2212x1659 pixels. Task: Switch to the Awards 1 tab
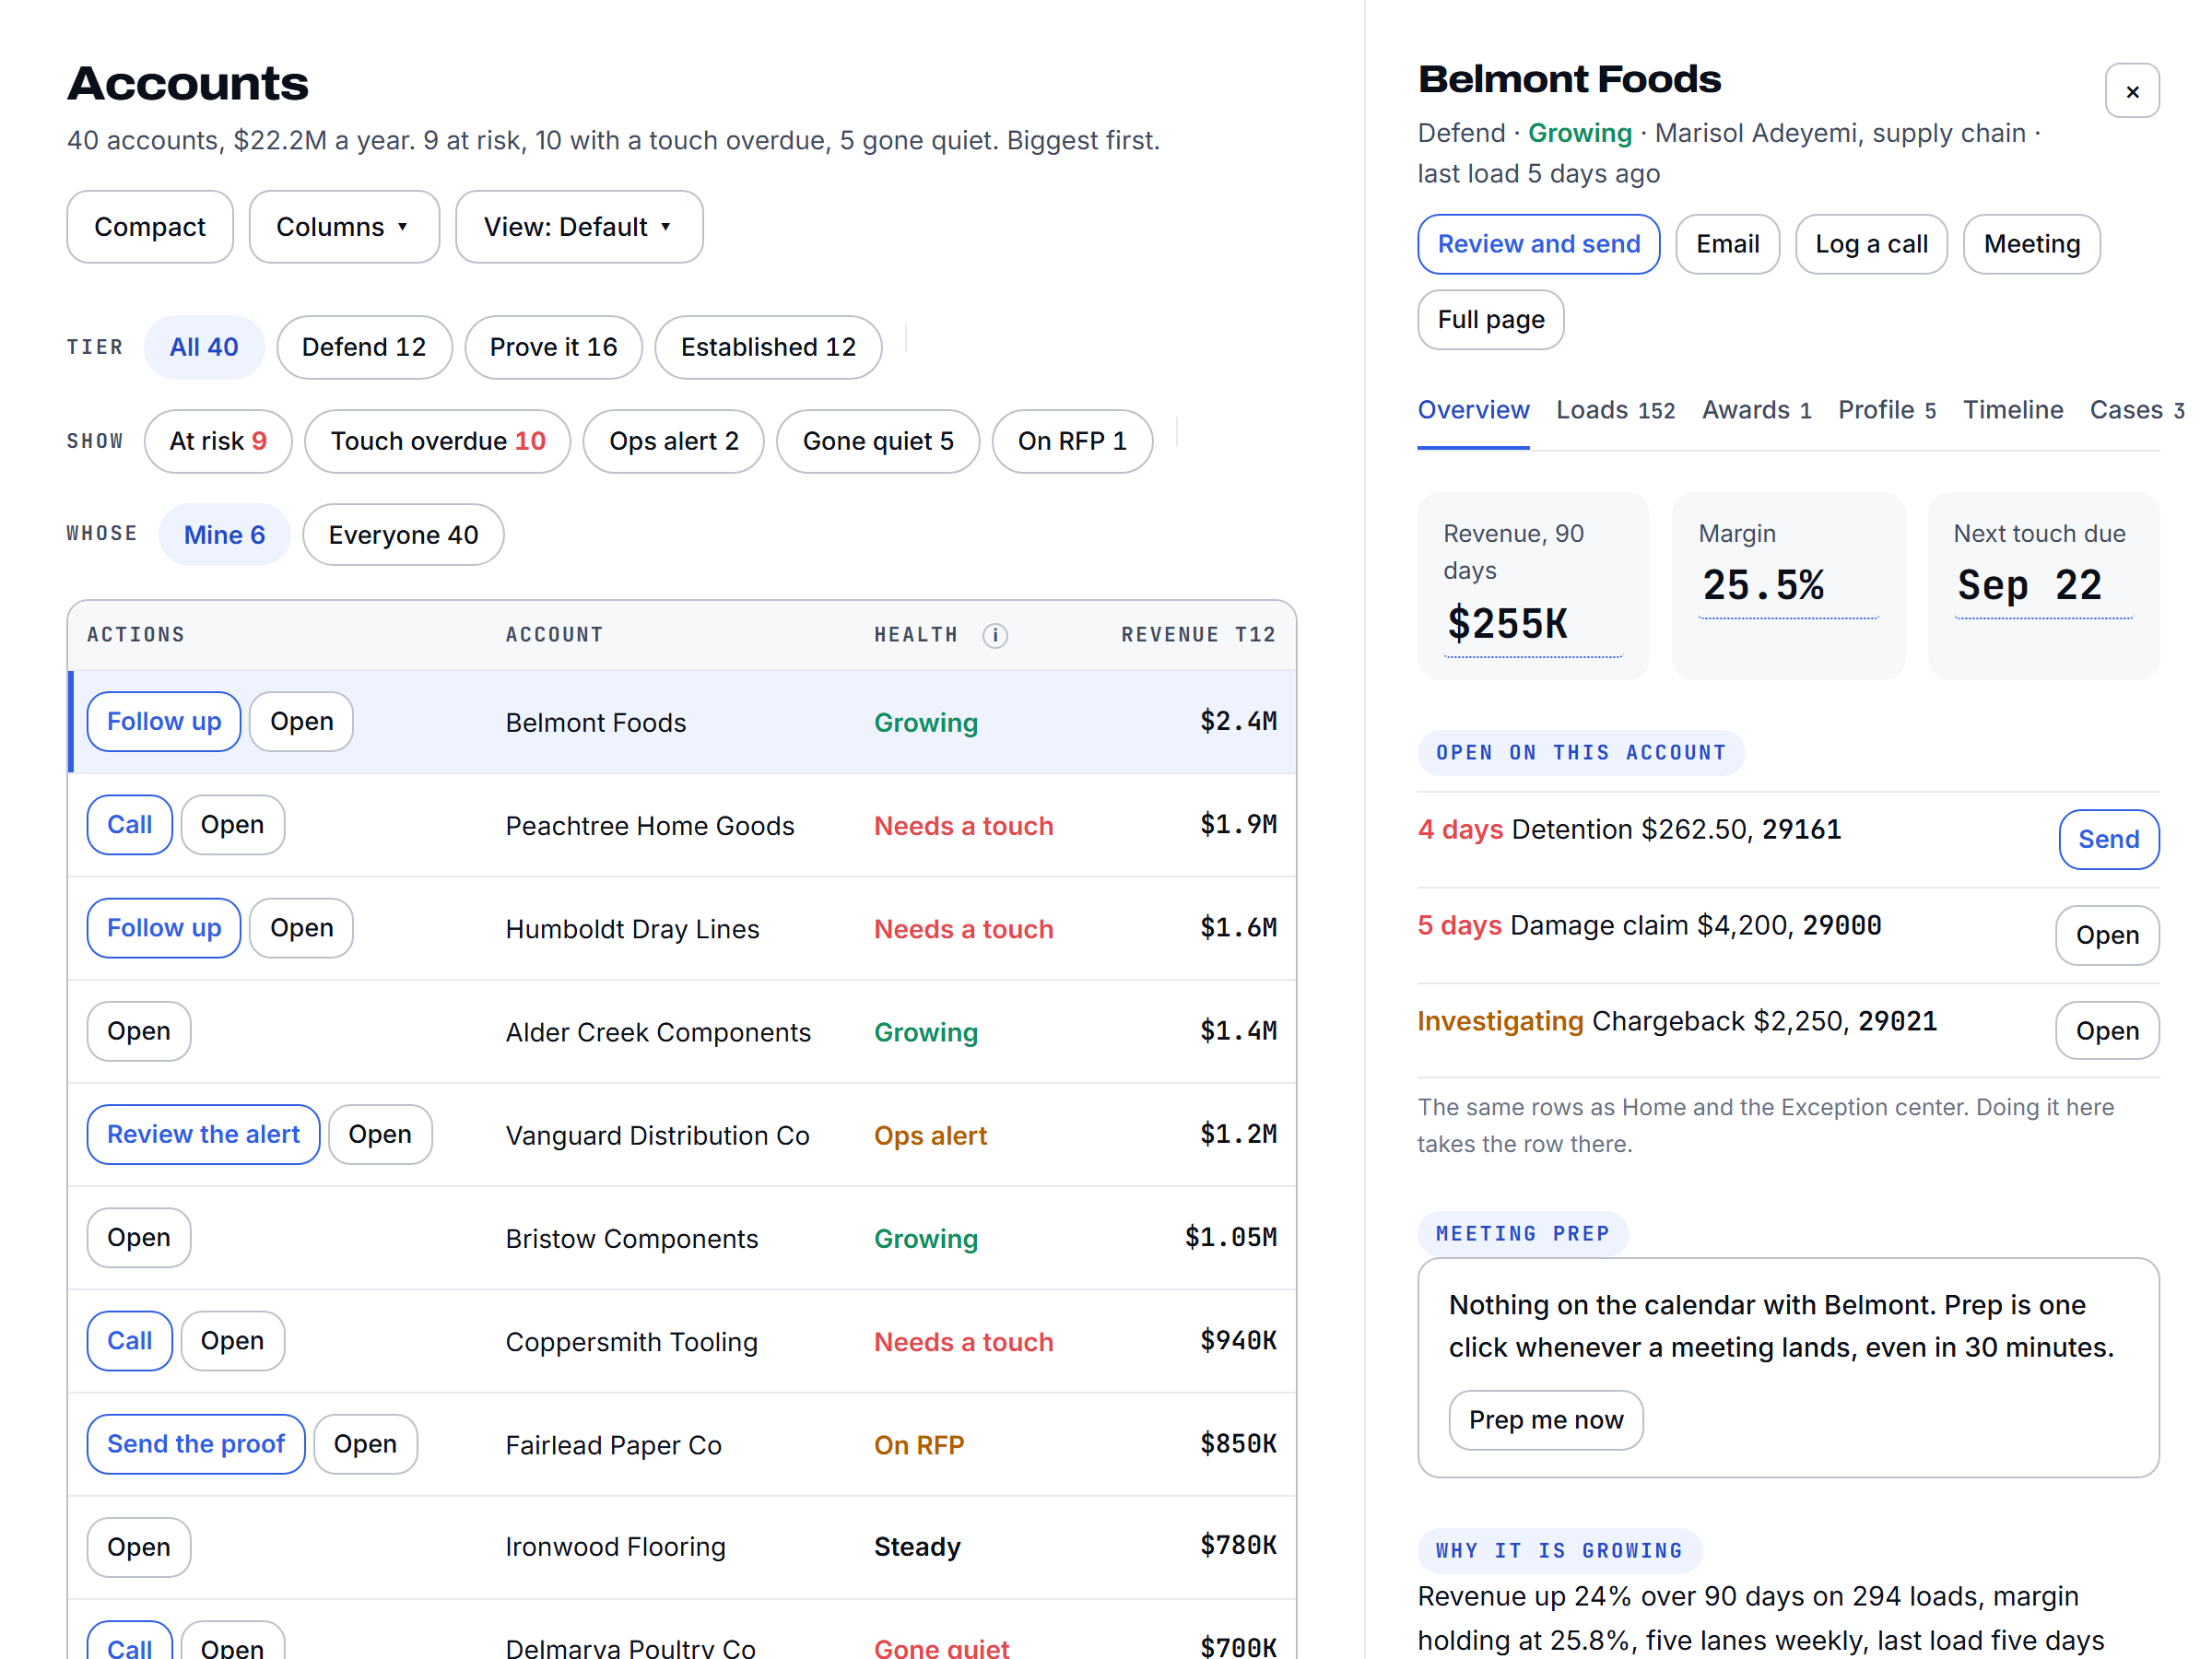point(1756,410)
